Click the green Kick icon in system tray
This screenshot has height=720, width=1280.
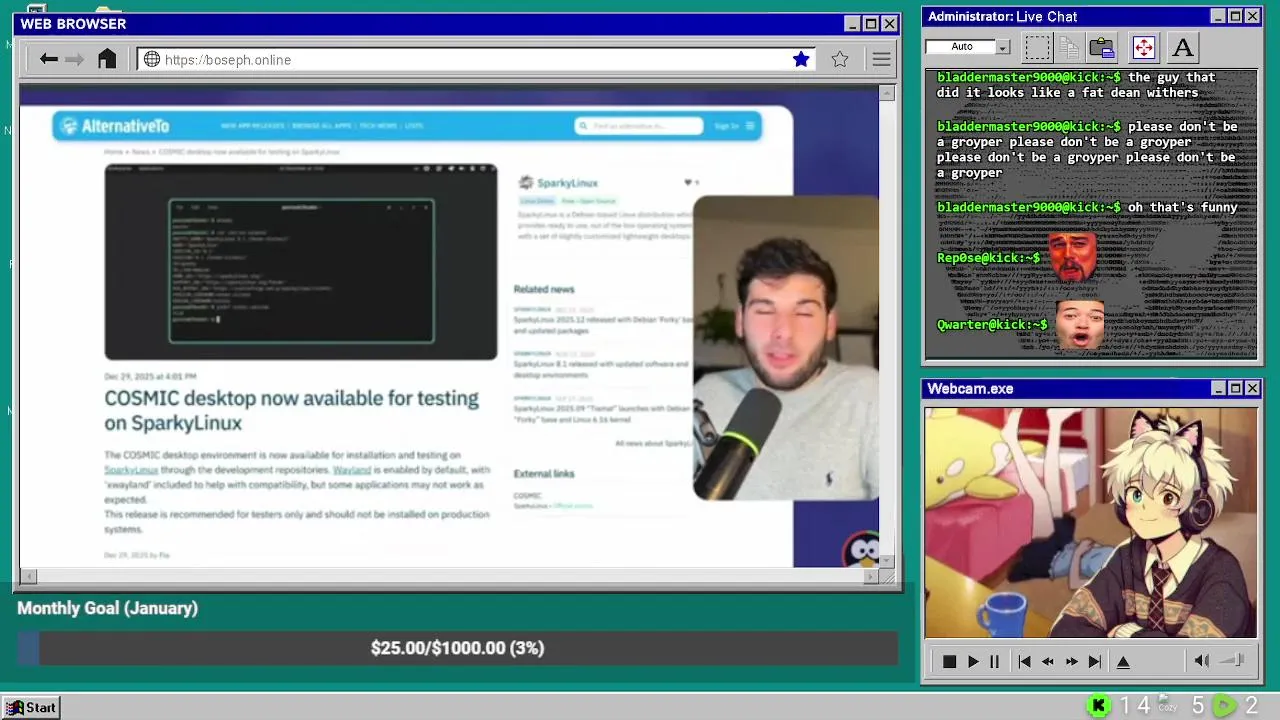tap(1098, 706)
